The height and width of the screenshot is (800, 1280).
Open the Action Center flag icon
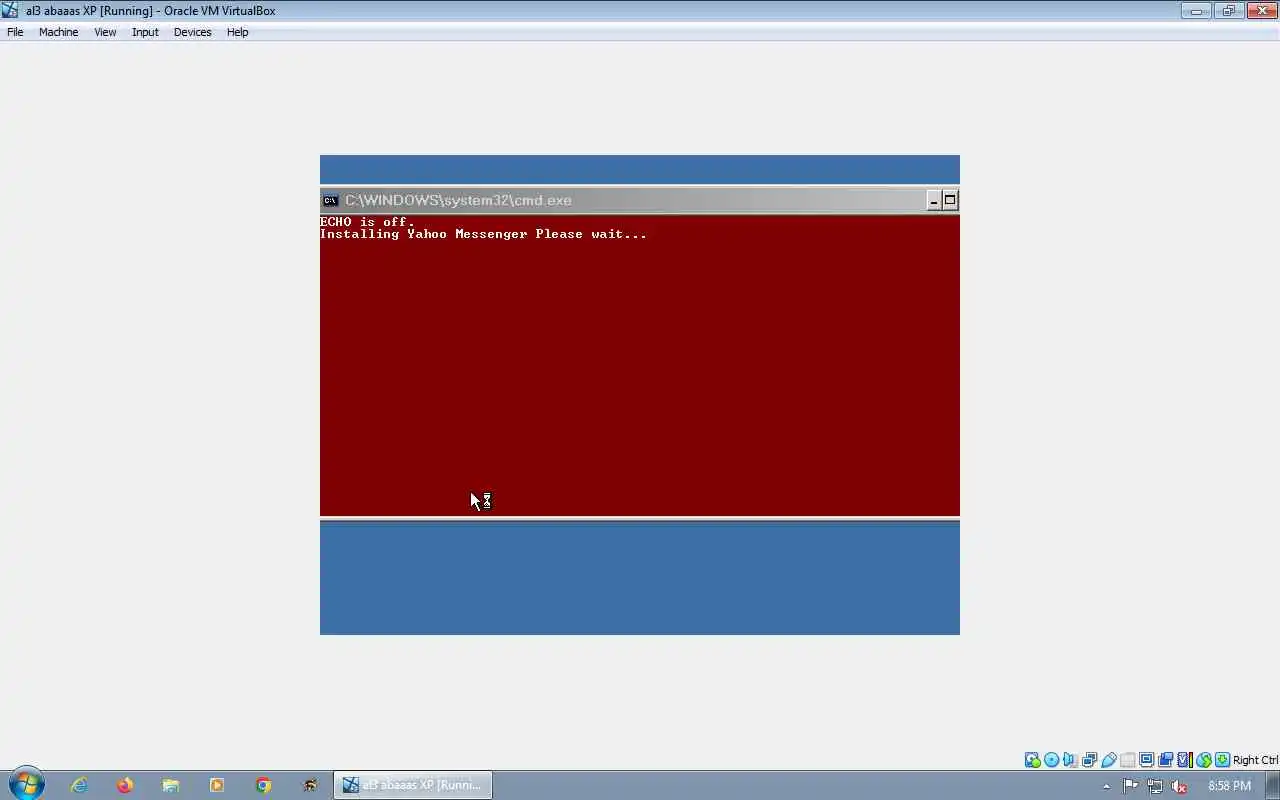click(1130, 786)
